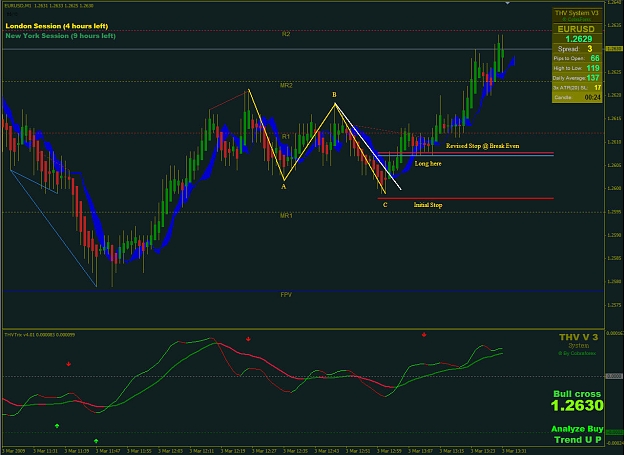Viewport: 625px width, 455px height.
Task: Click the MR2 pivot level label
Action: coord(286,85)
